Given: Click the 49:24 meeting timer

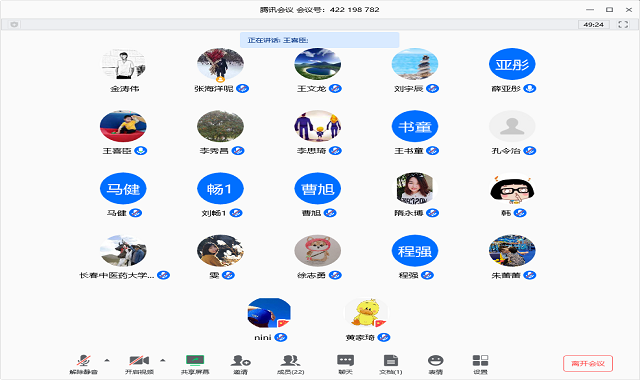Looking at the screenshot, I should click(593, 24).
